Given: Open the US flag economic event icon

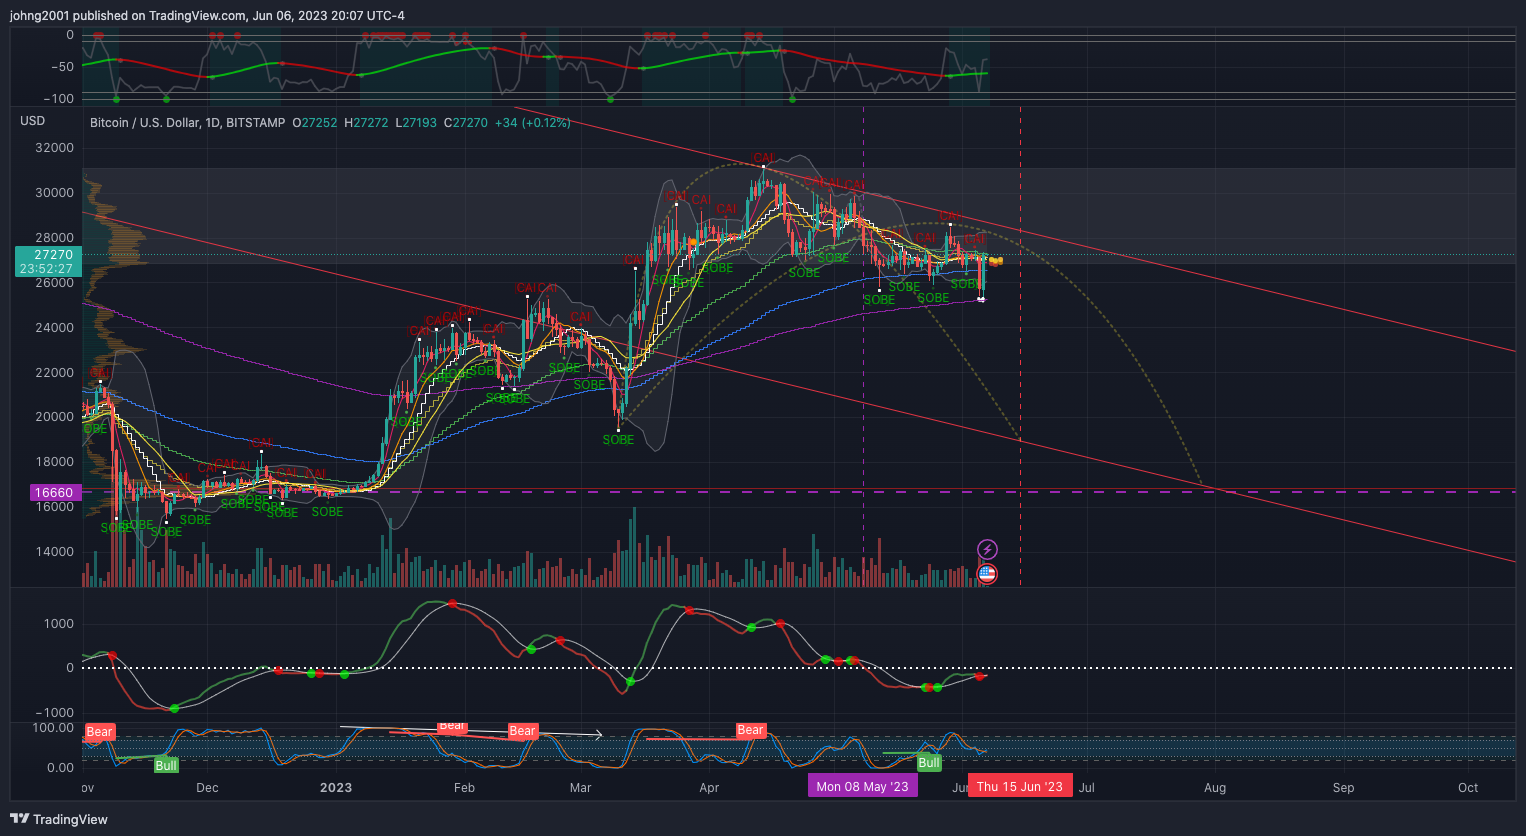Looking at the screenshot, I should pos(987,573).
